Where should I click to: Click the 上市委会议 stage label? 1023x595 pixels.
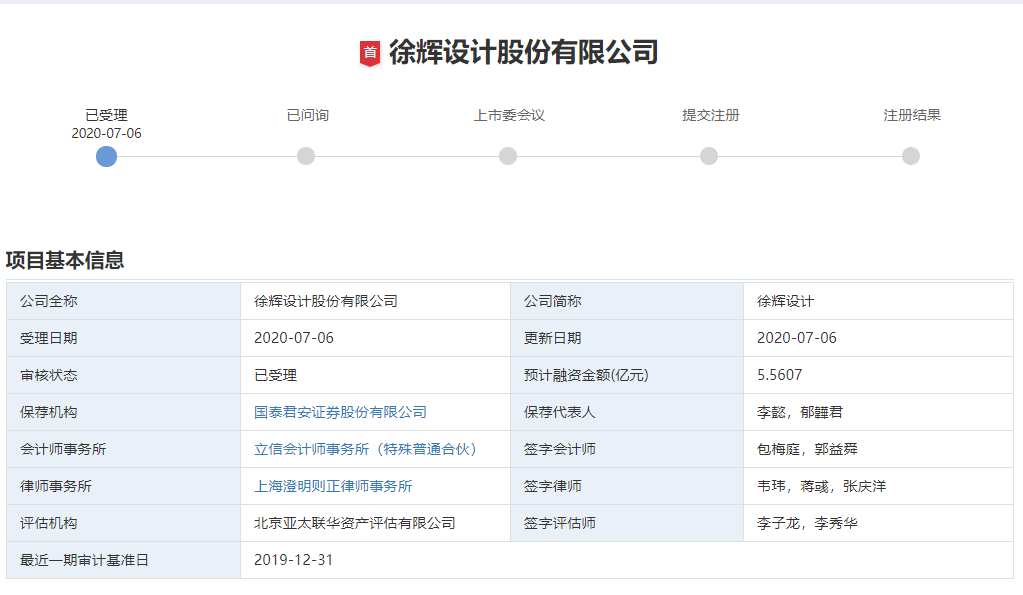click(509, 115)
